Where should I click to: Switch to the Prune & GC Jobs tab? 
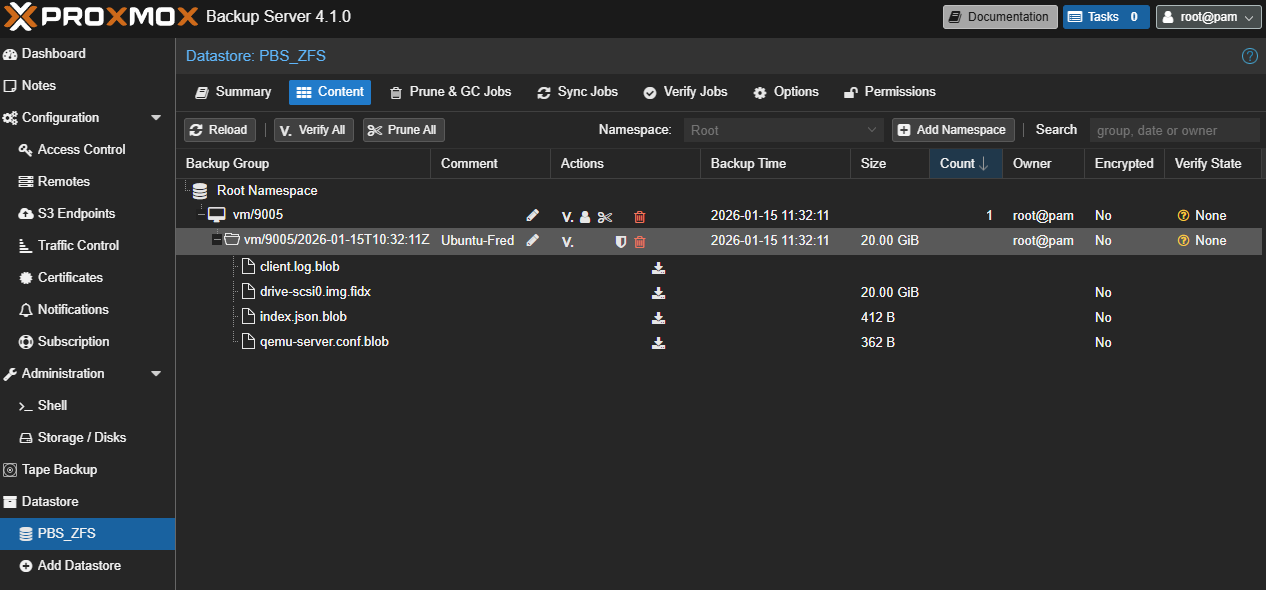(x=450, y=92)
